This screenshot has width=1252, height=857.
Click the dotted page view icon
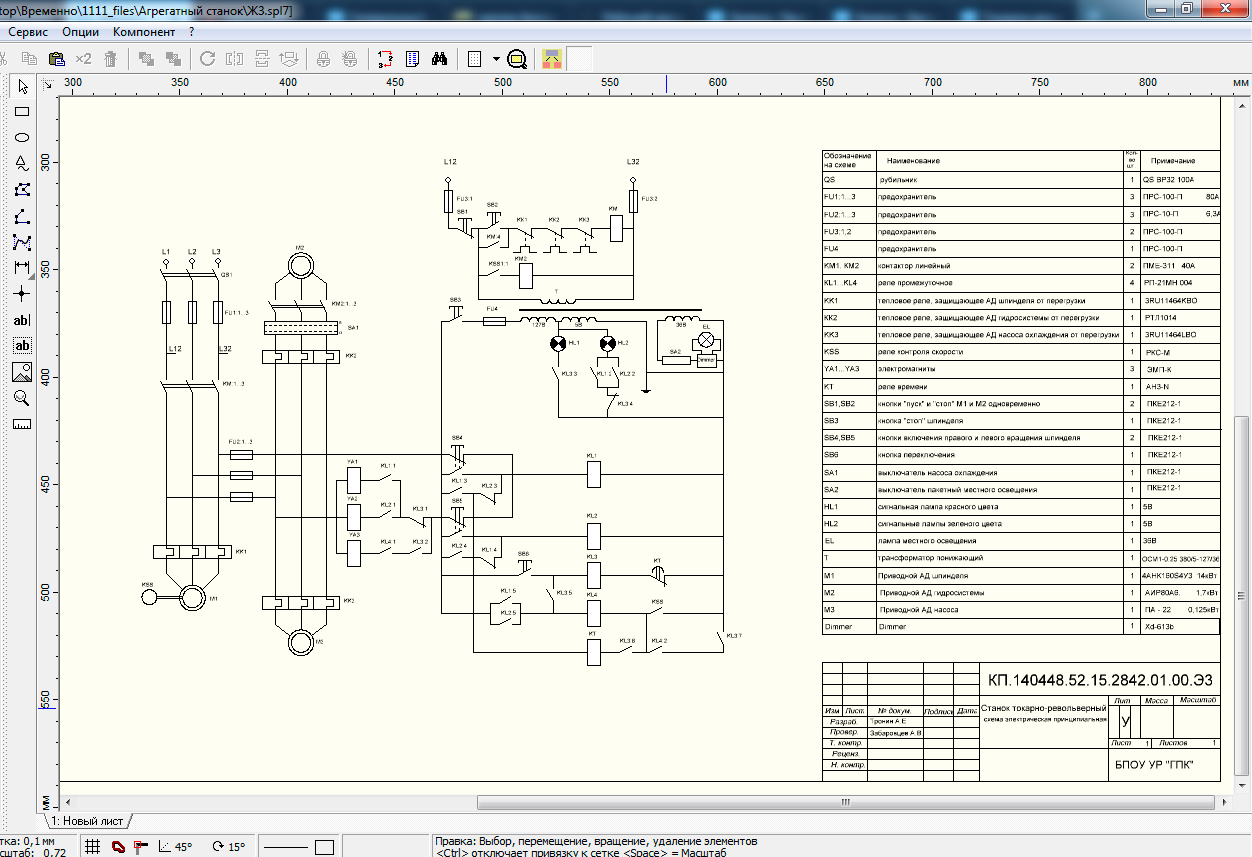[x=475, y=58]
